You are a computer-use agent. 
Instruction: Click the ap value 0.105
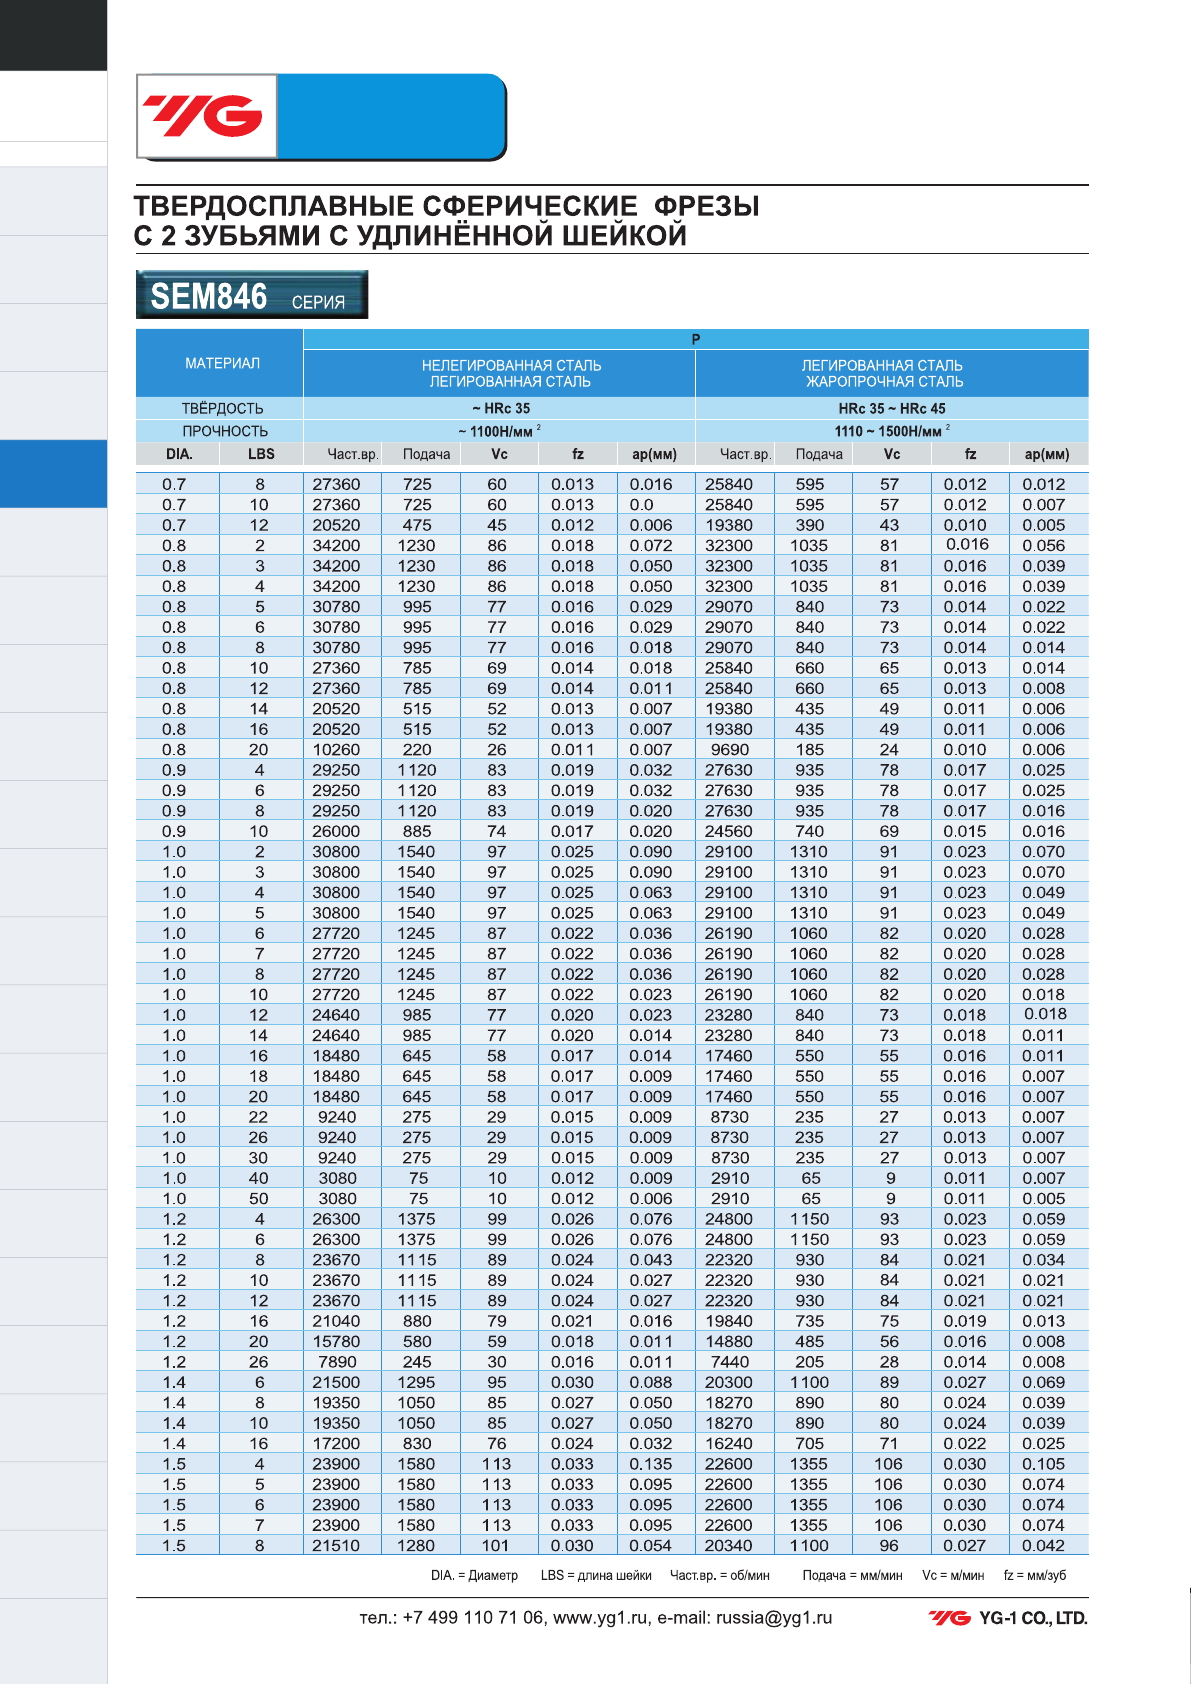coord(1044,1464)
